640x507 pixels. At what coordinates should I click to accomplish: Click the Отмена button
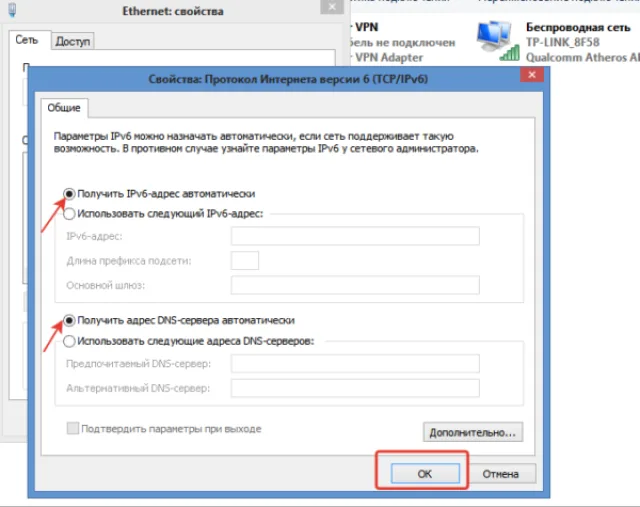(500, 474)
